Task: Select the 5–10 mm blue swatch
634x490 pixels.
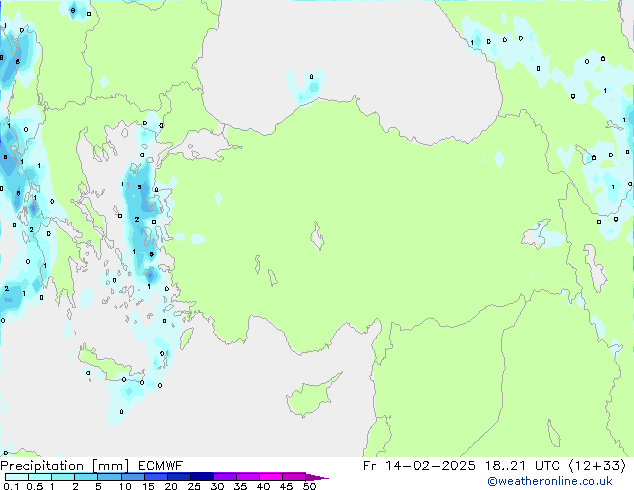Action: point(109,477)
